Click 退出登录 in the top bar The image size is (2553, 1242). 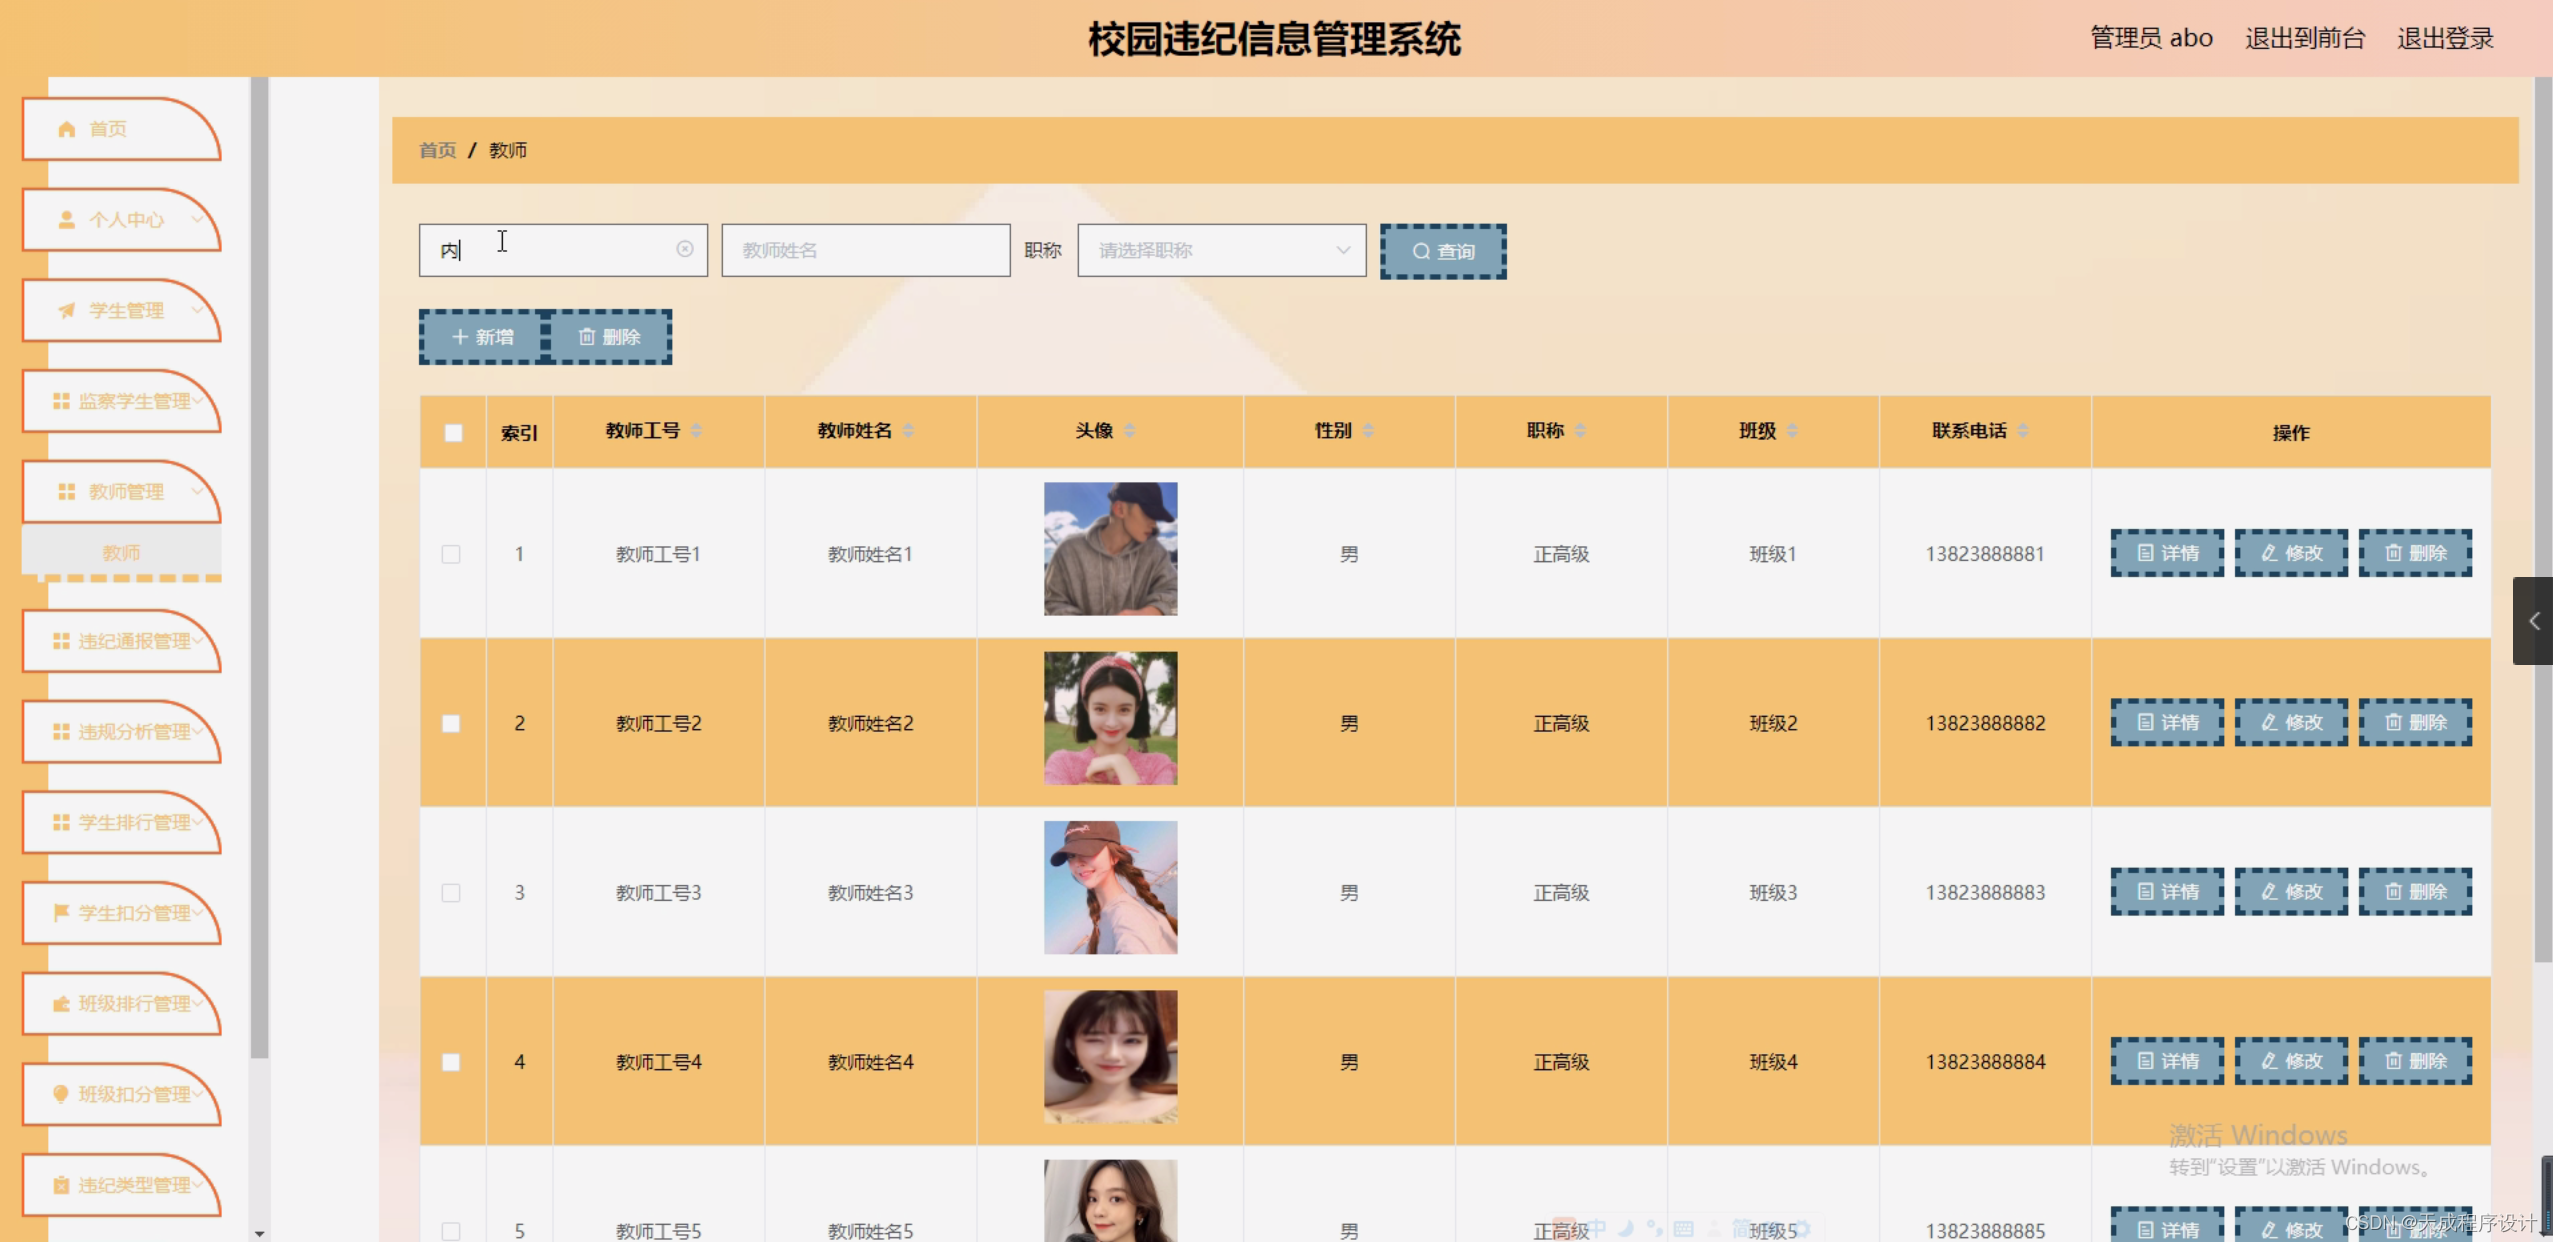2446,37
